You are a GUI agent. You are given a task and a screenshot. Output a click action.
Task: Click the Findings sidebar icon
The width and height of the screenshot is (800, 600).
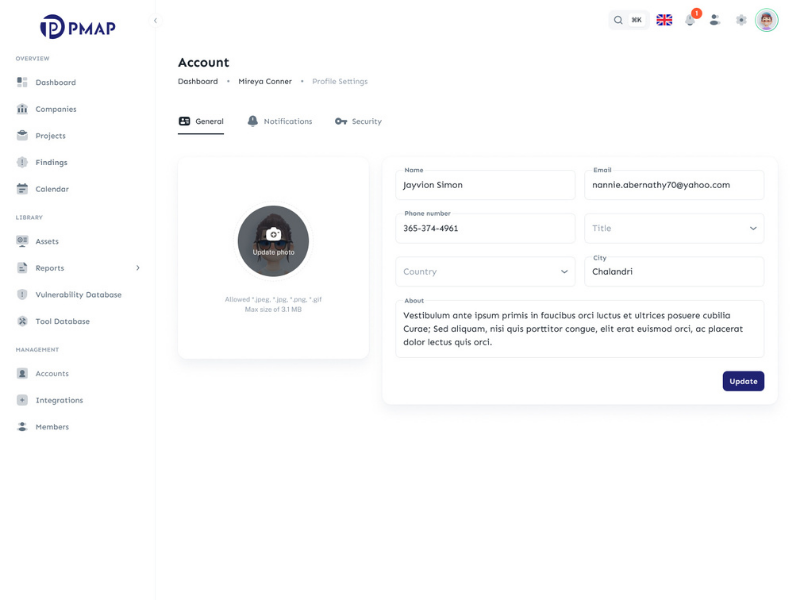click(x=22, y=162)
